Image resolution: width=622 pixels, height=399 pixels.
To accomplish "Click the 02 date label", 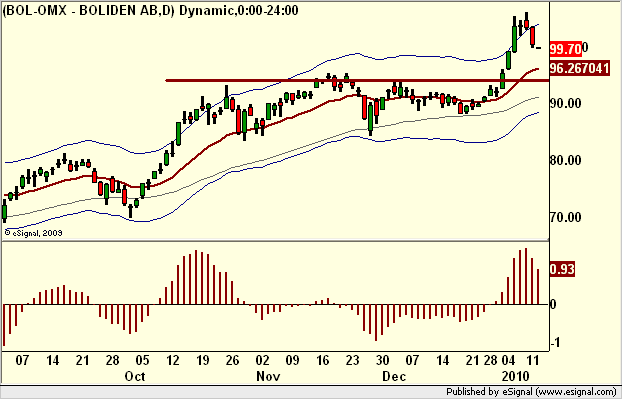I will tap(262, 360).
